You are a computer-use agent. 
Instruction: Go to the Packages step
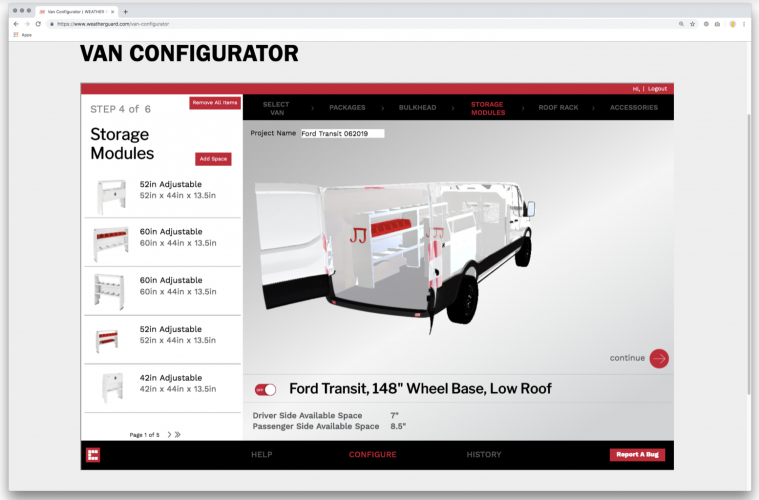[347, 107]
